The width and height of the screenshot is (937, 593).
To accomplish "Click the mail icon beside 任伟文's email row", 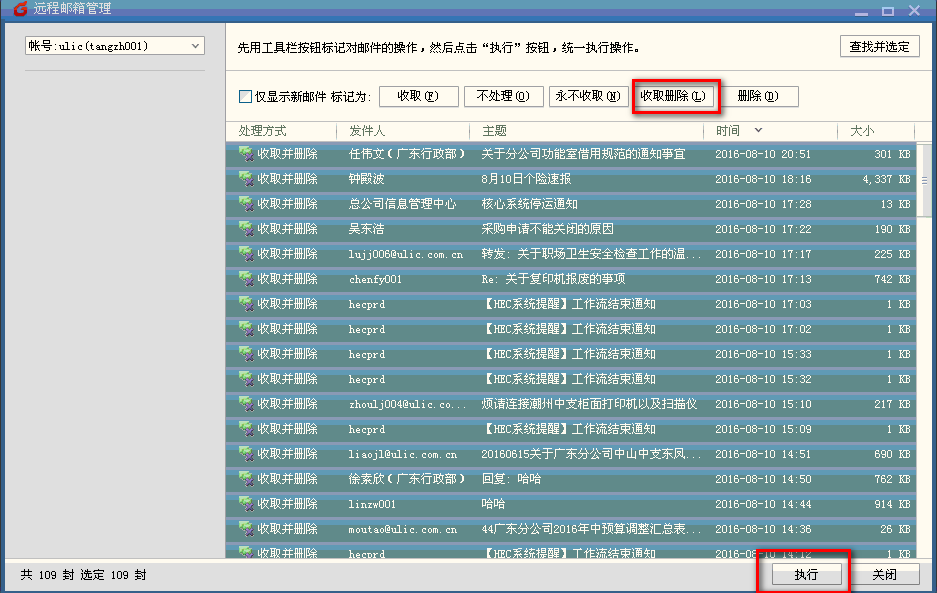I will point(246,154).
